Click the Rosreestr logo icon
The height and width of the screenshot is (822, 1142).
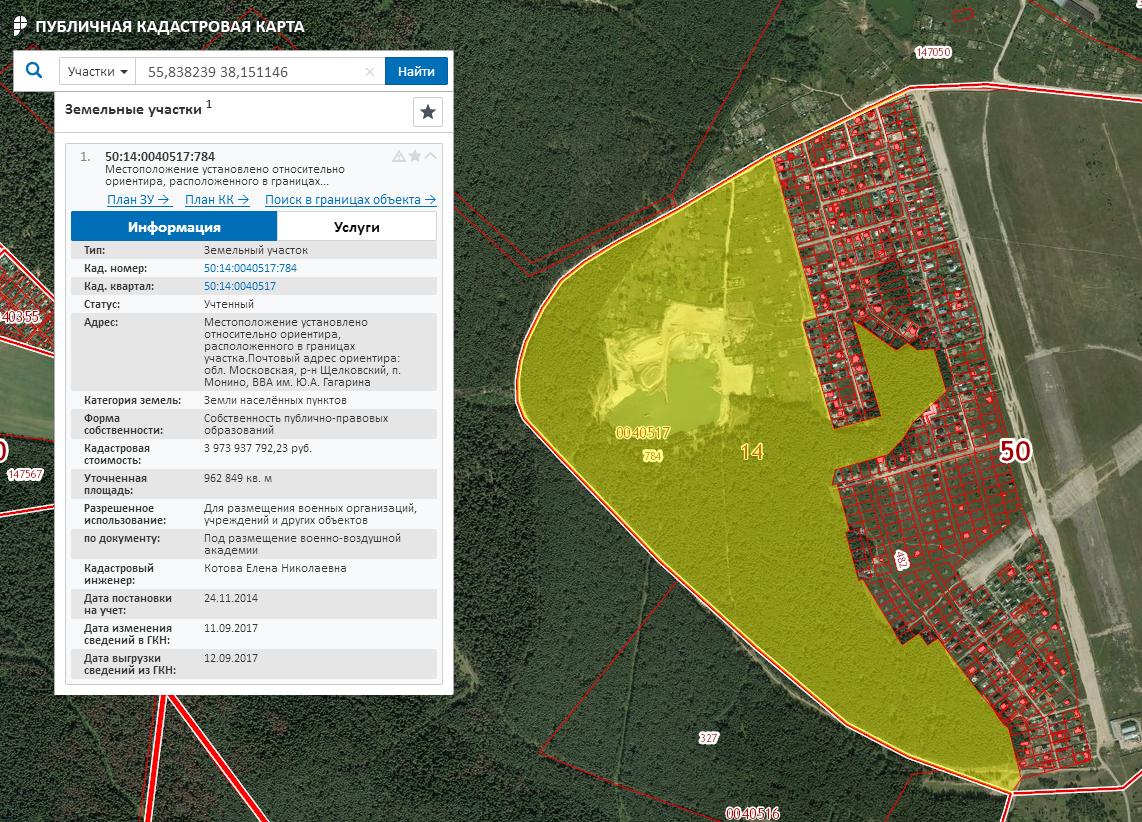pos(19,27)
